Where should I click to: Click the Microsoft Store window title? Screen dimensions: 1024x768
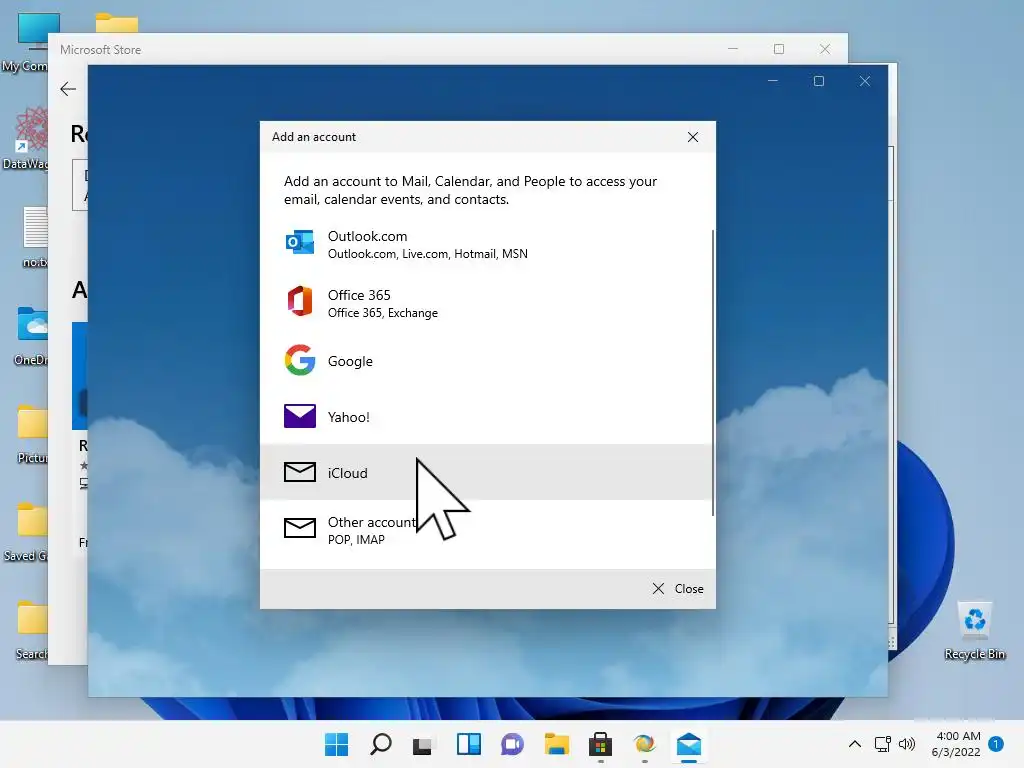[x=101, y=50]
